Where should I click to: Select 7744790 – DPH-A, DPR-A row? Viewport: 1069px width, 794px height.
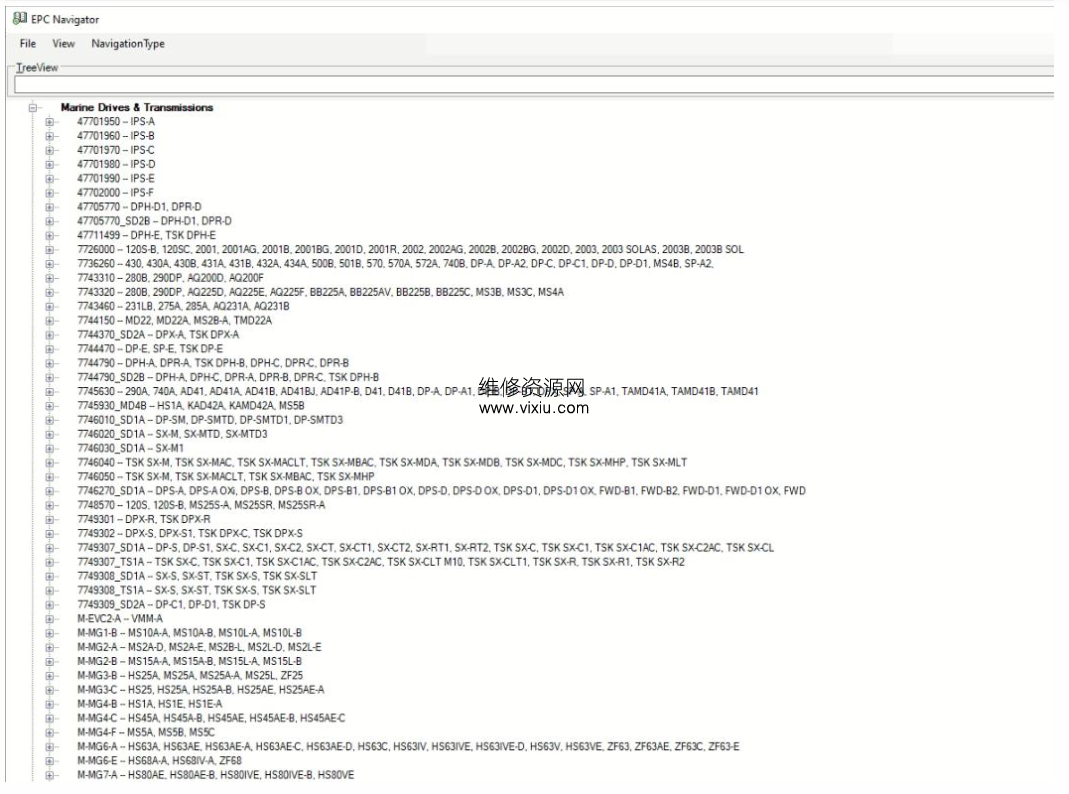(x=213, y=363)
